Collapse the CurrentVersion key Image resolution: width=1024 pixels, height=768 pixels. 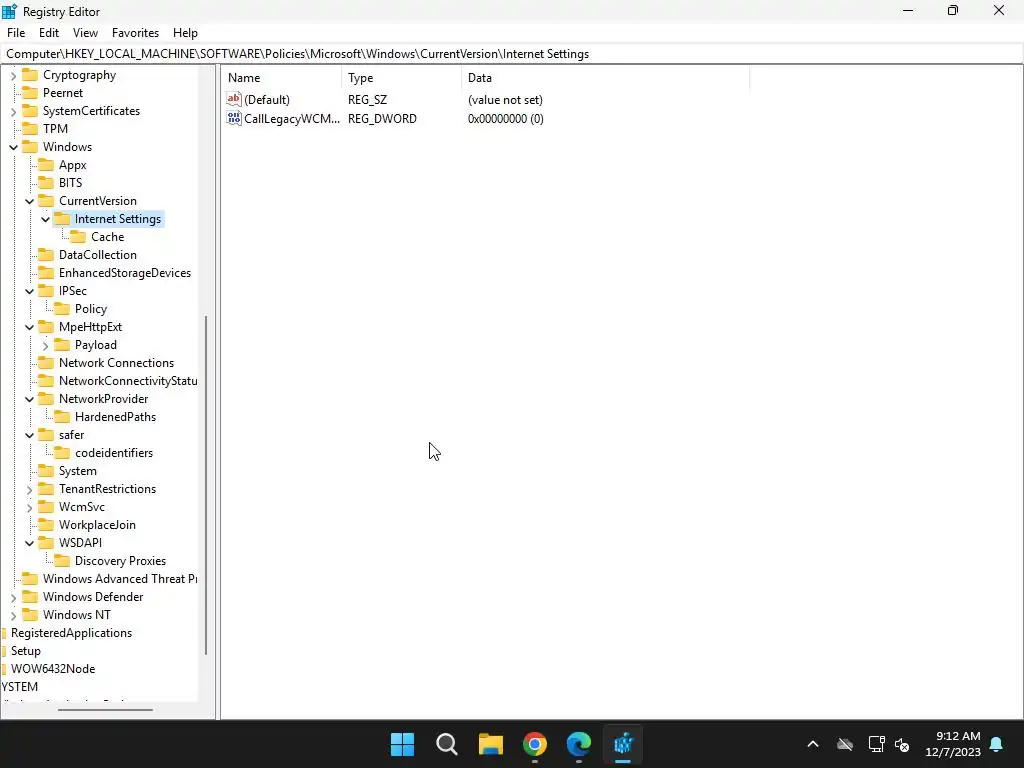point(29,201)
